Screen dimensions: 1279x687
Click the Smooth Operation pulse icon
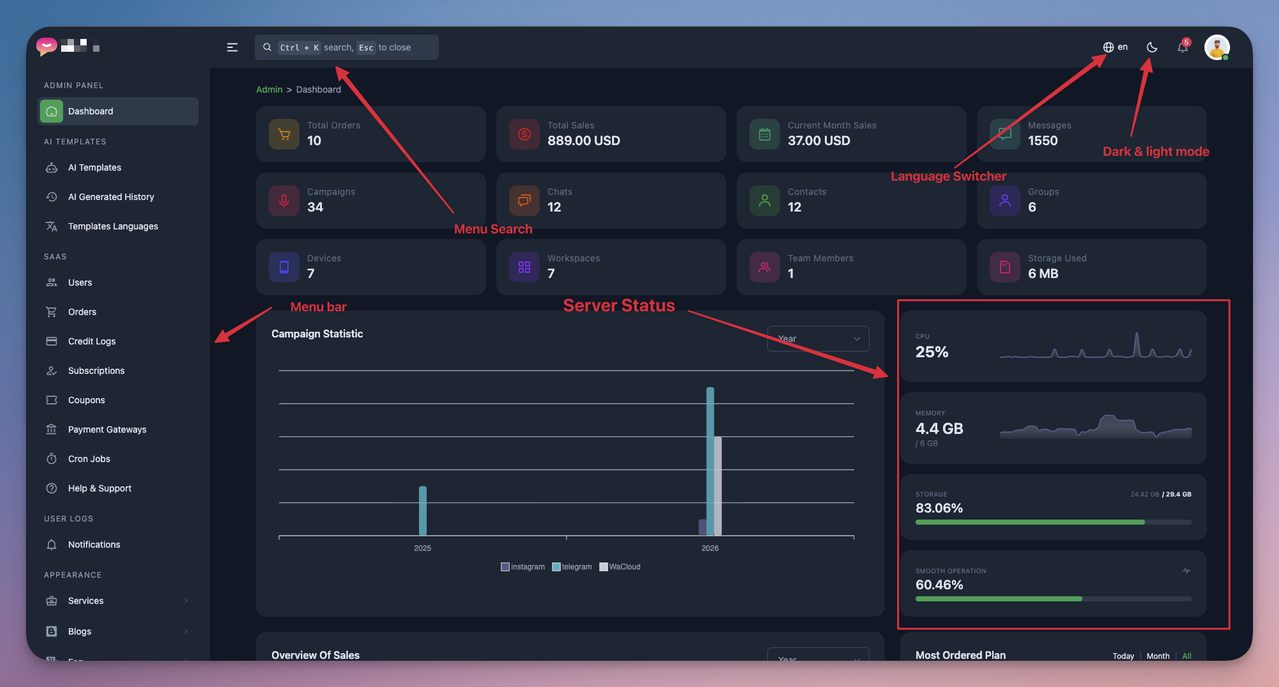coord(1186,571)
